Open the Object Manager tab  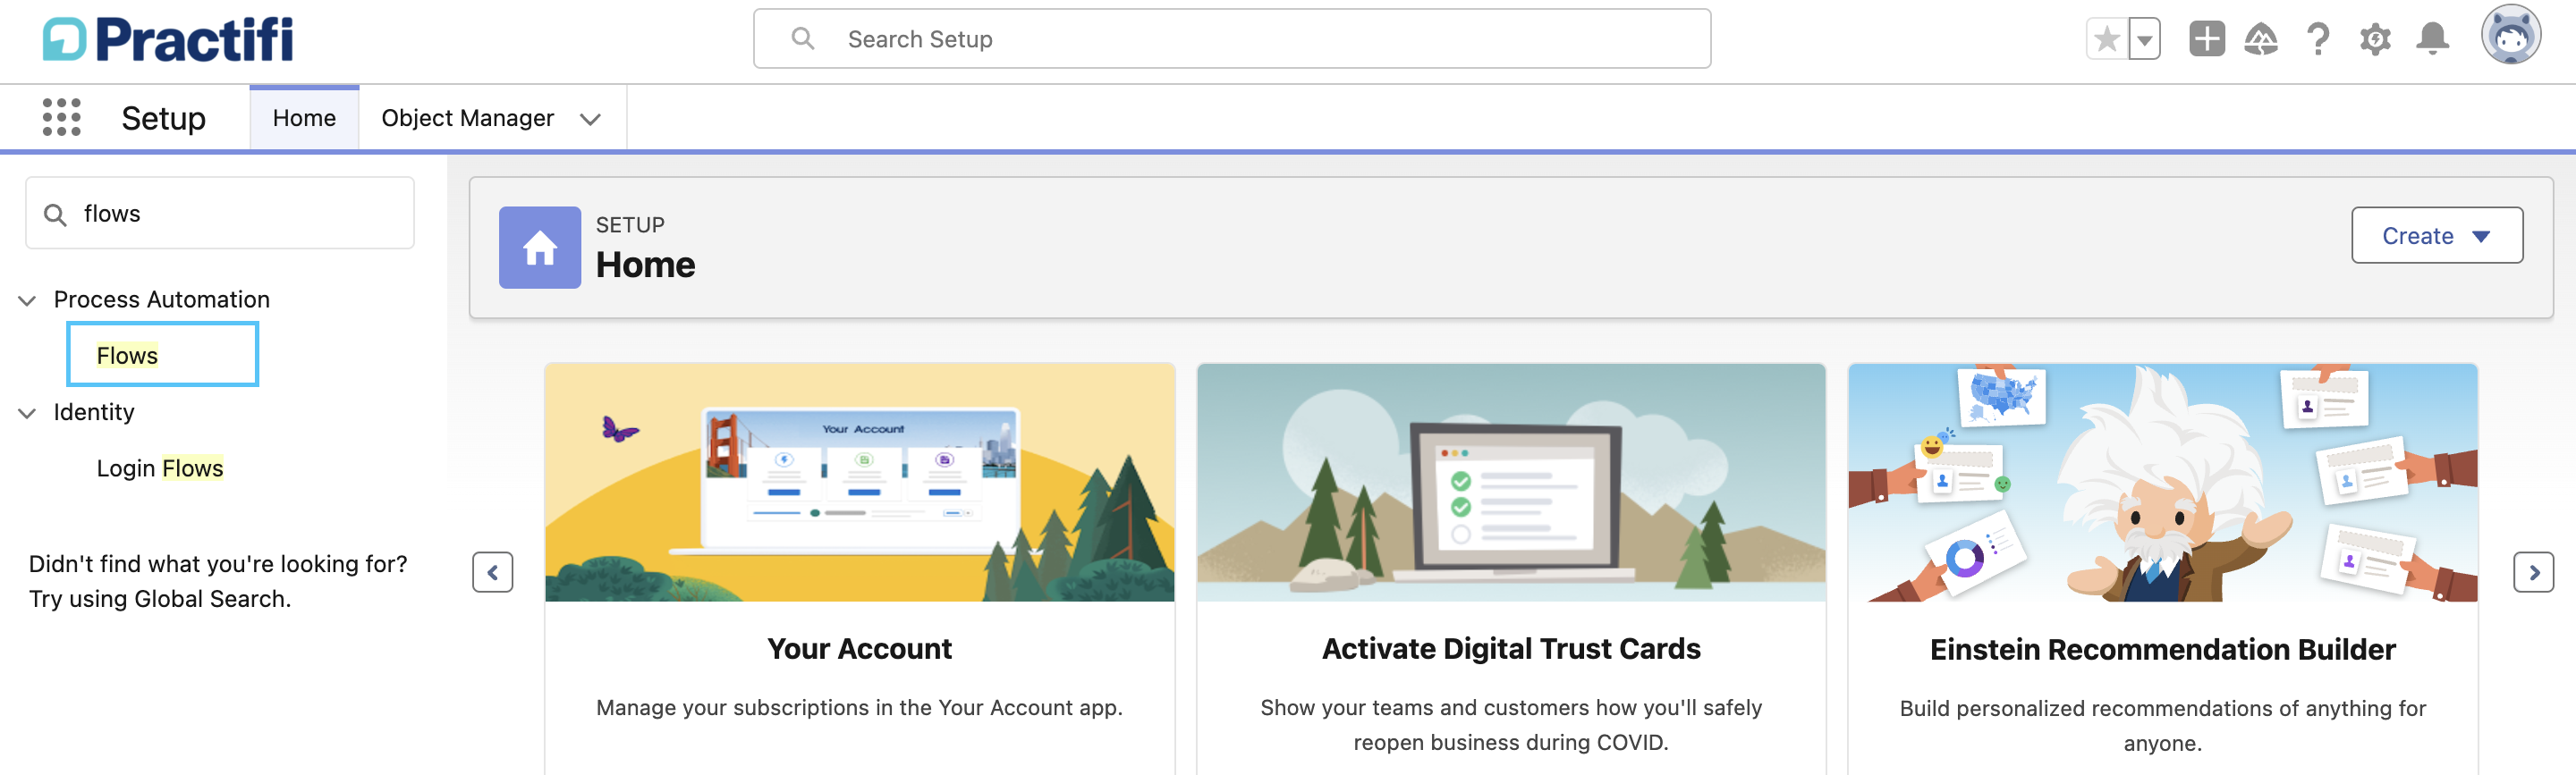[467, 118]
